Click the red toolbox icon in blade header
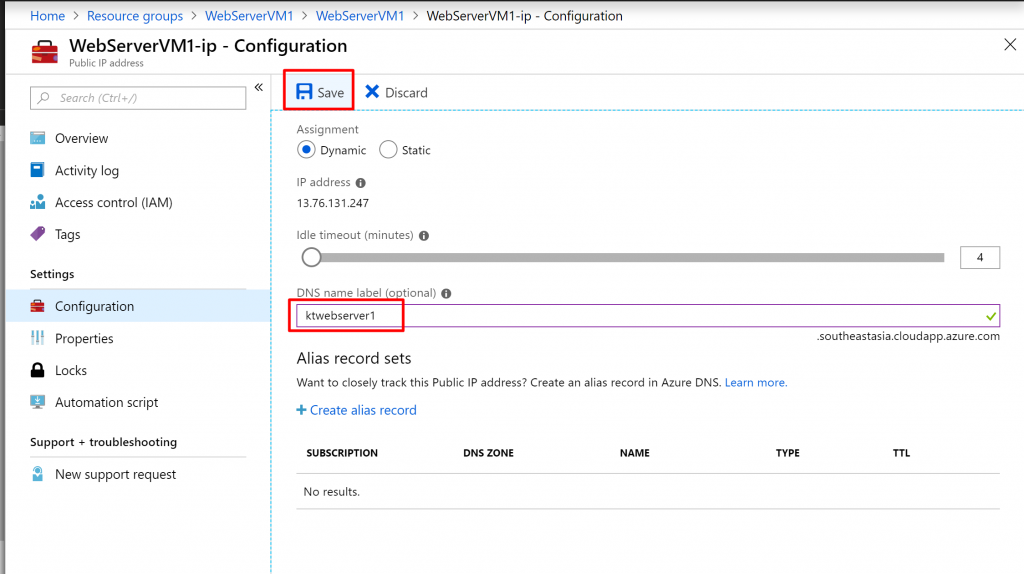Image resolution: width=1024 pixels, height=574 pixels. click(45, 52)
